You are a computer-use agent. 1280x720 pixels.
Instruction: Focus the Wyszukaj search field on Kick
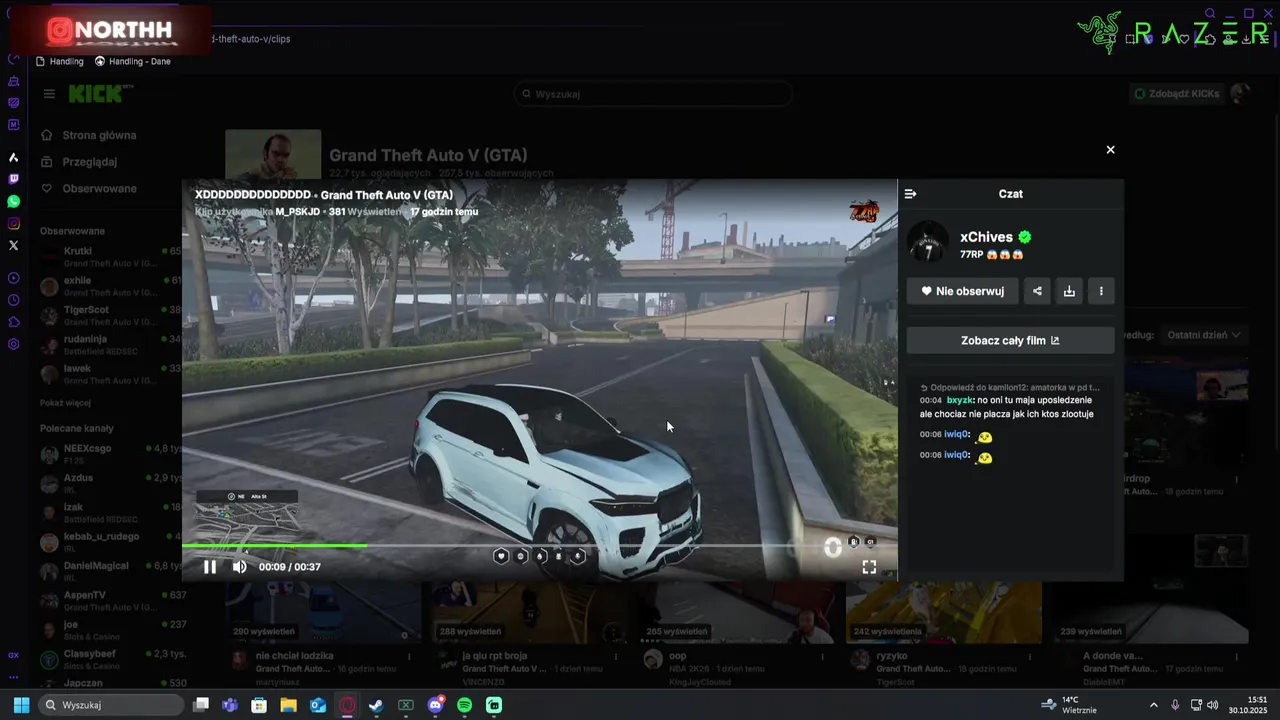(653, 94)
